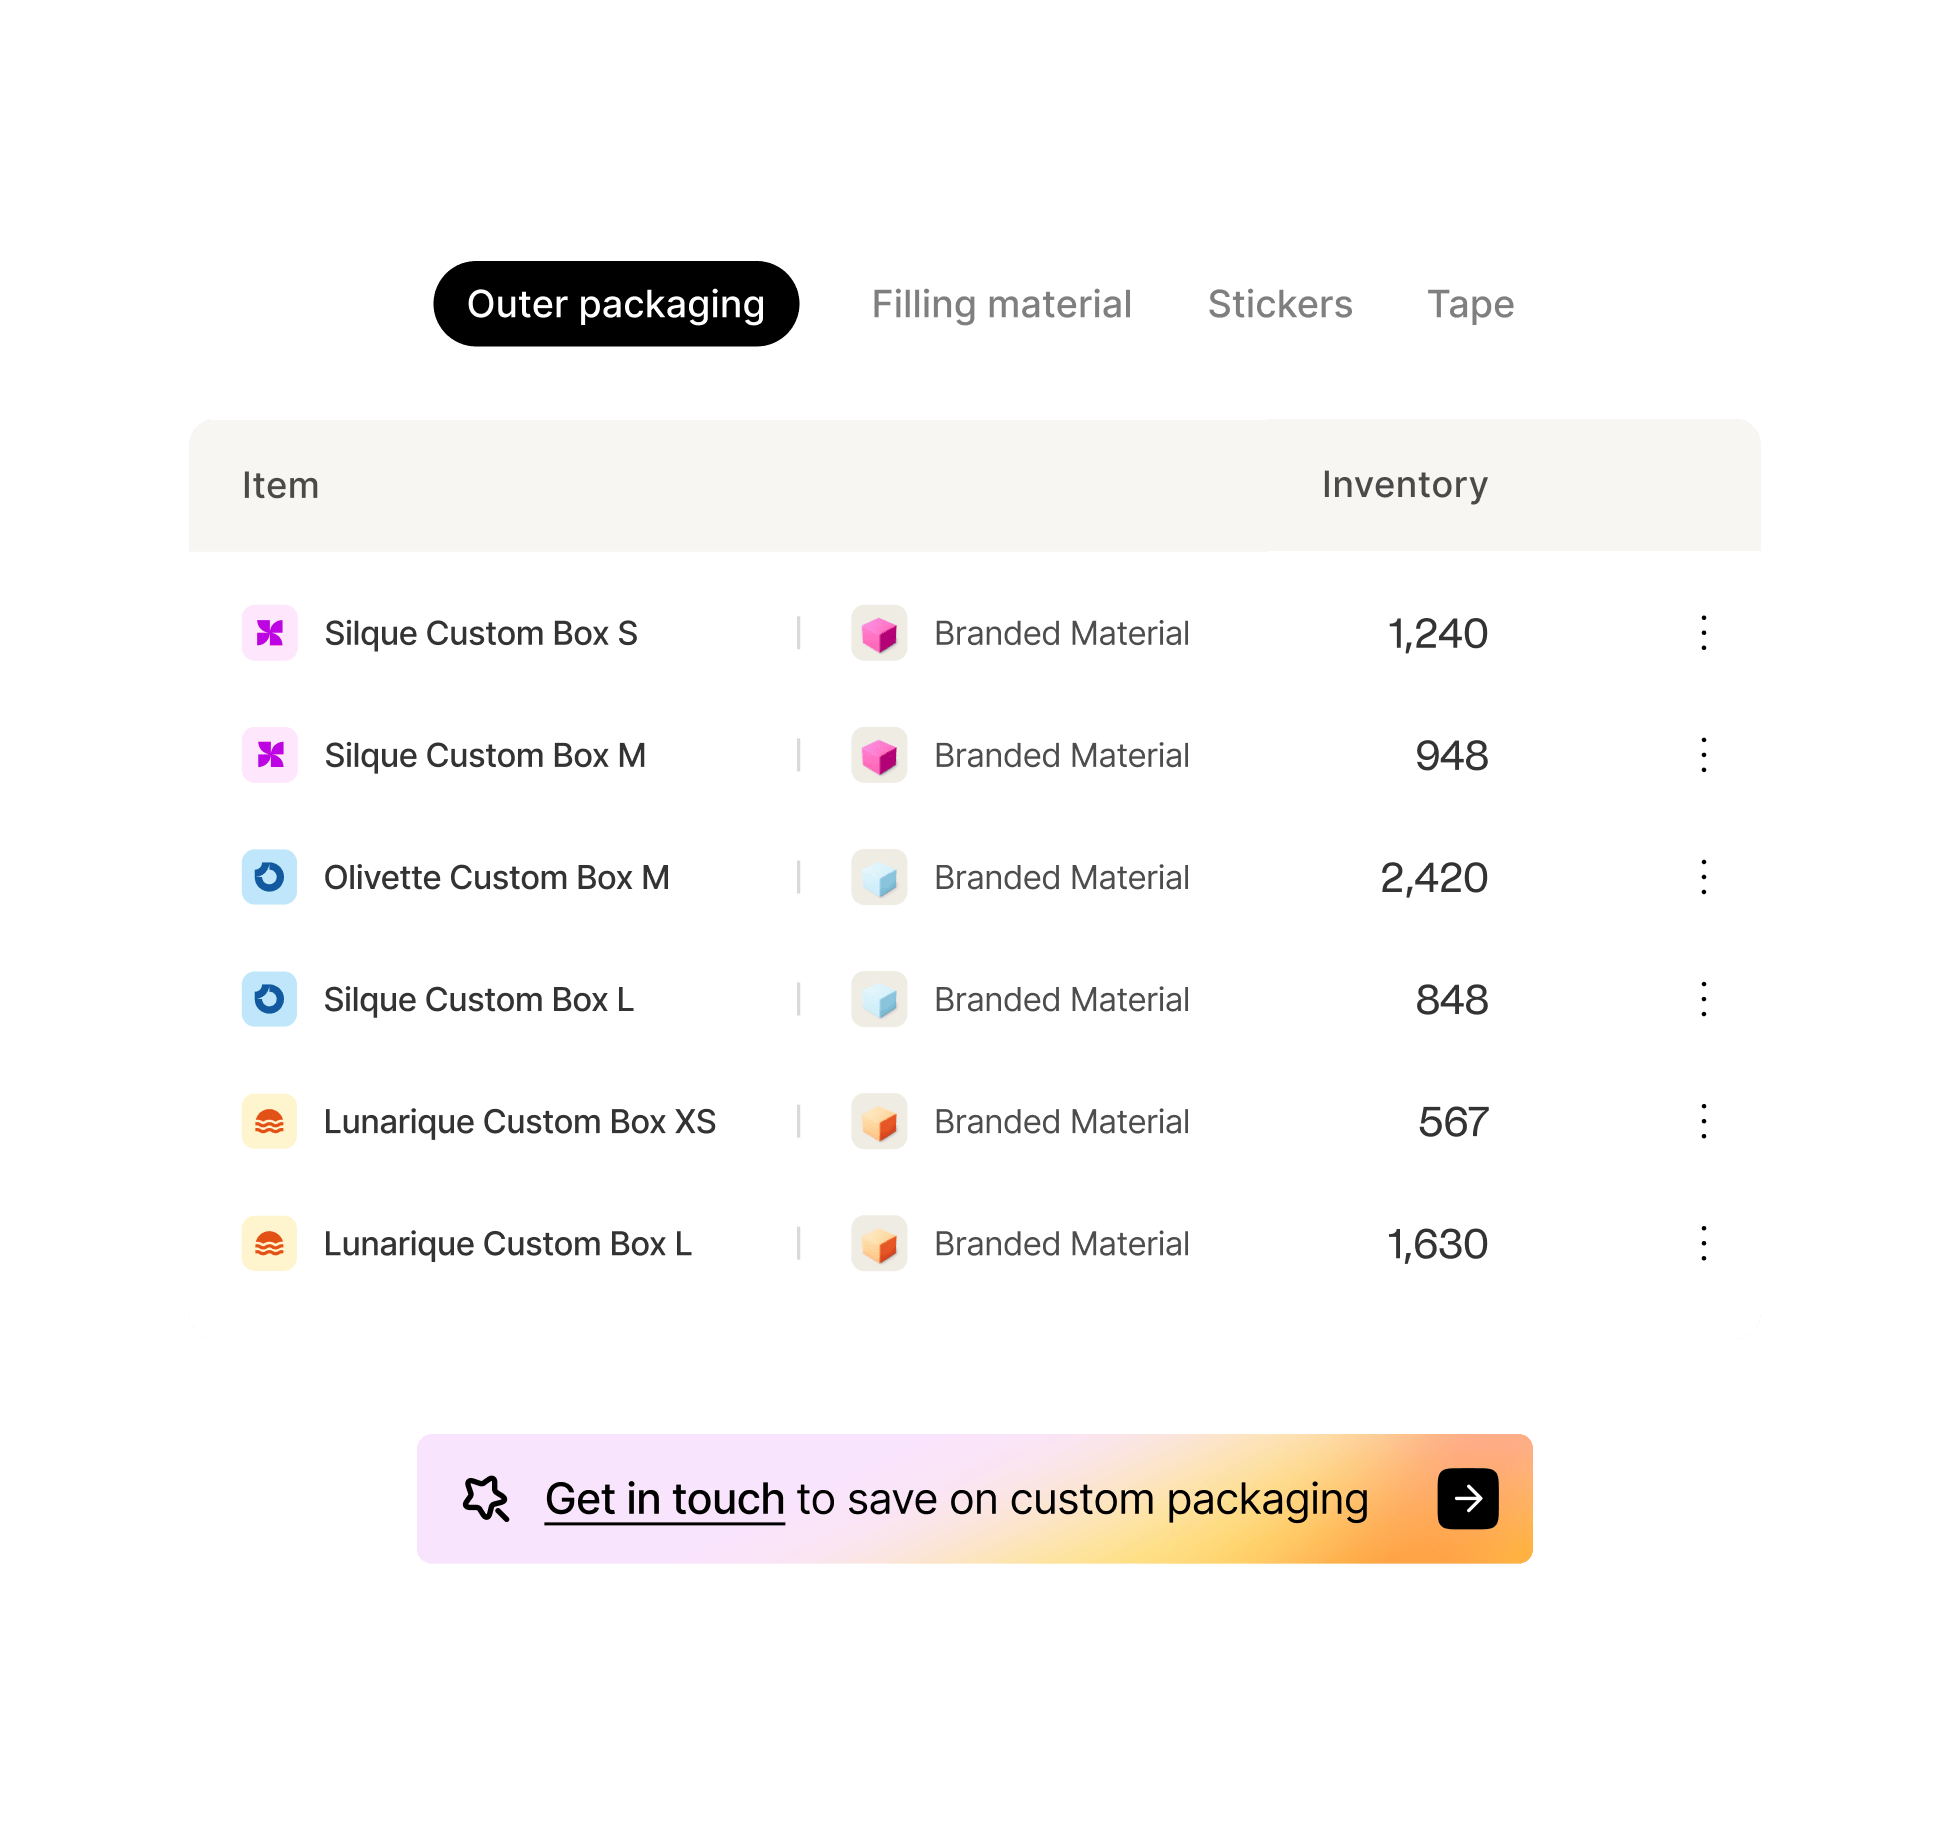Click the black arrow button in the banner
Image resolution: width=1950 pixels, height=1845 pixels.
coord(1468,1498)
